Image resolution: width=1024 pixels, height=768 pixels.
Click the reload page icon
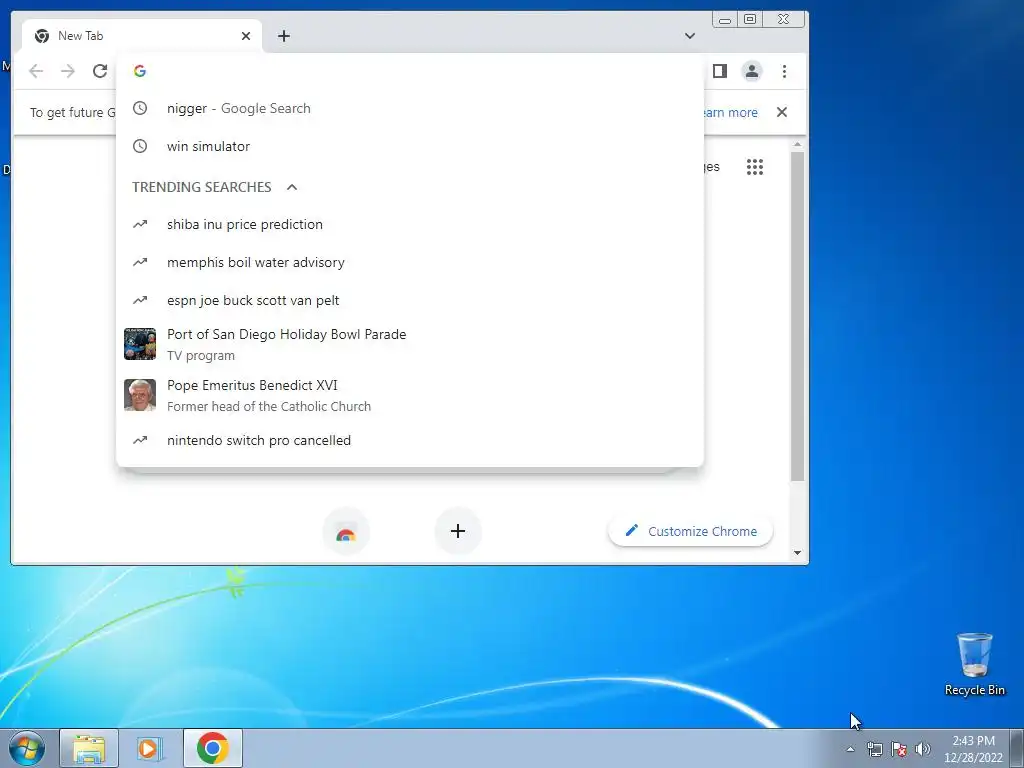point(100,71)
